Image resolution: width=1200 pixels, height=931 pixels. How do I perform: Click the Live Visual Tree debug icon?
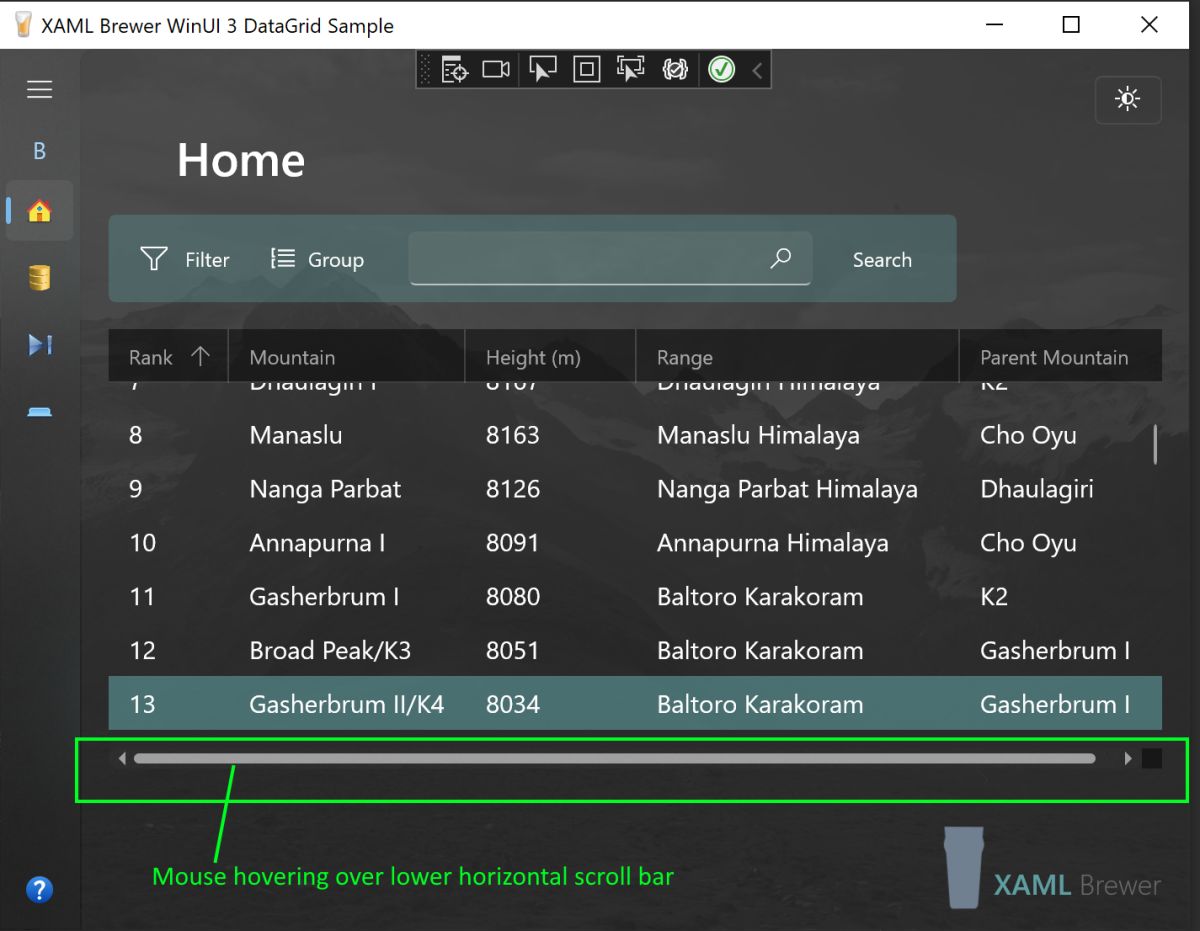(x=455, y=69)
